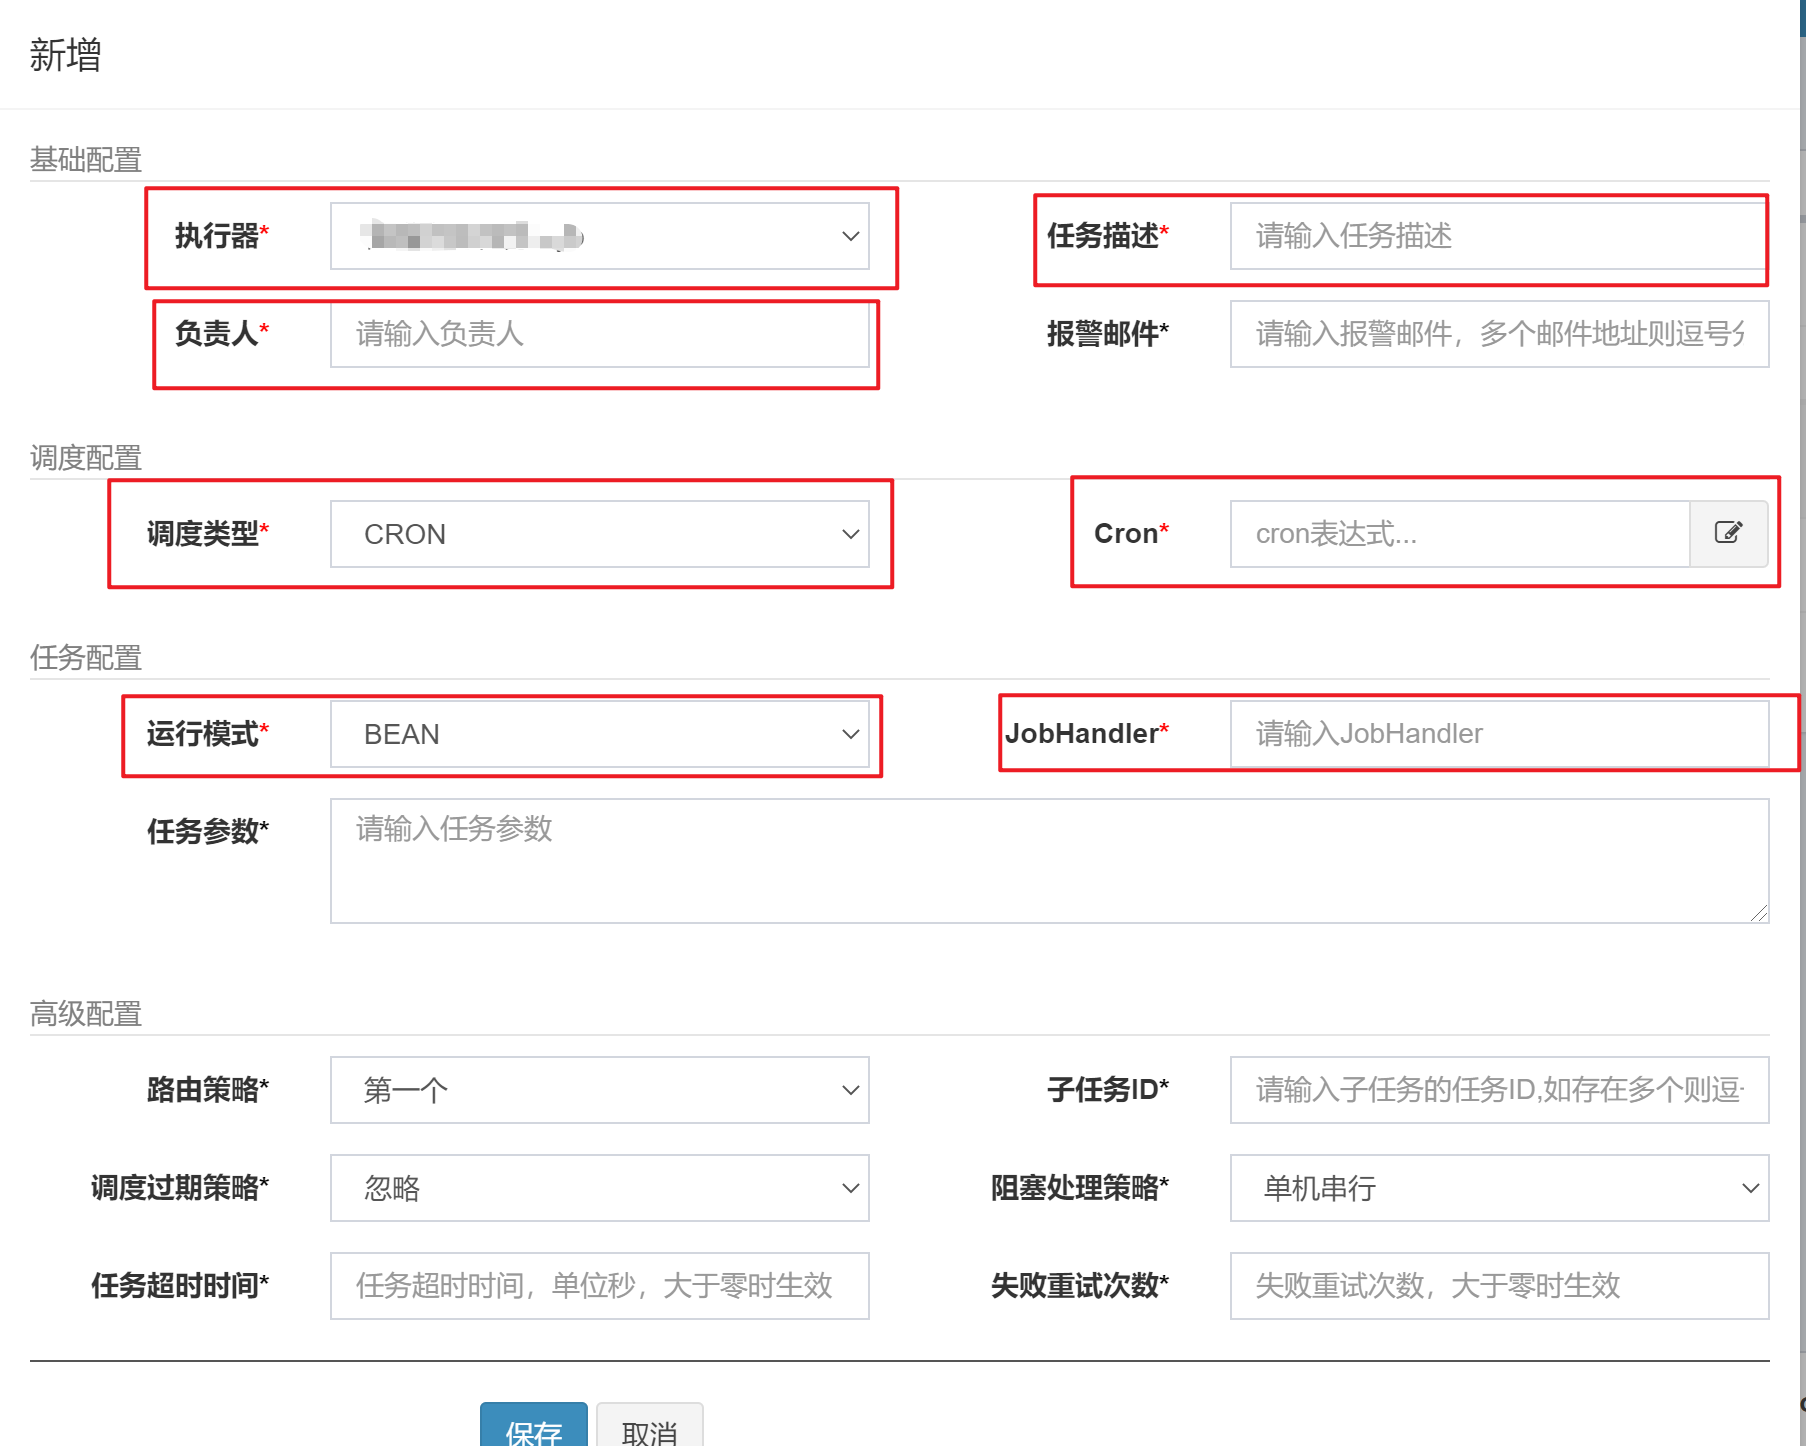Focus the 任务参数 text area
Viewport: 1806px width, 1446px height.
[1050, 861]
